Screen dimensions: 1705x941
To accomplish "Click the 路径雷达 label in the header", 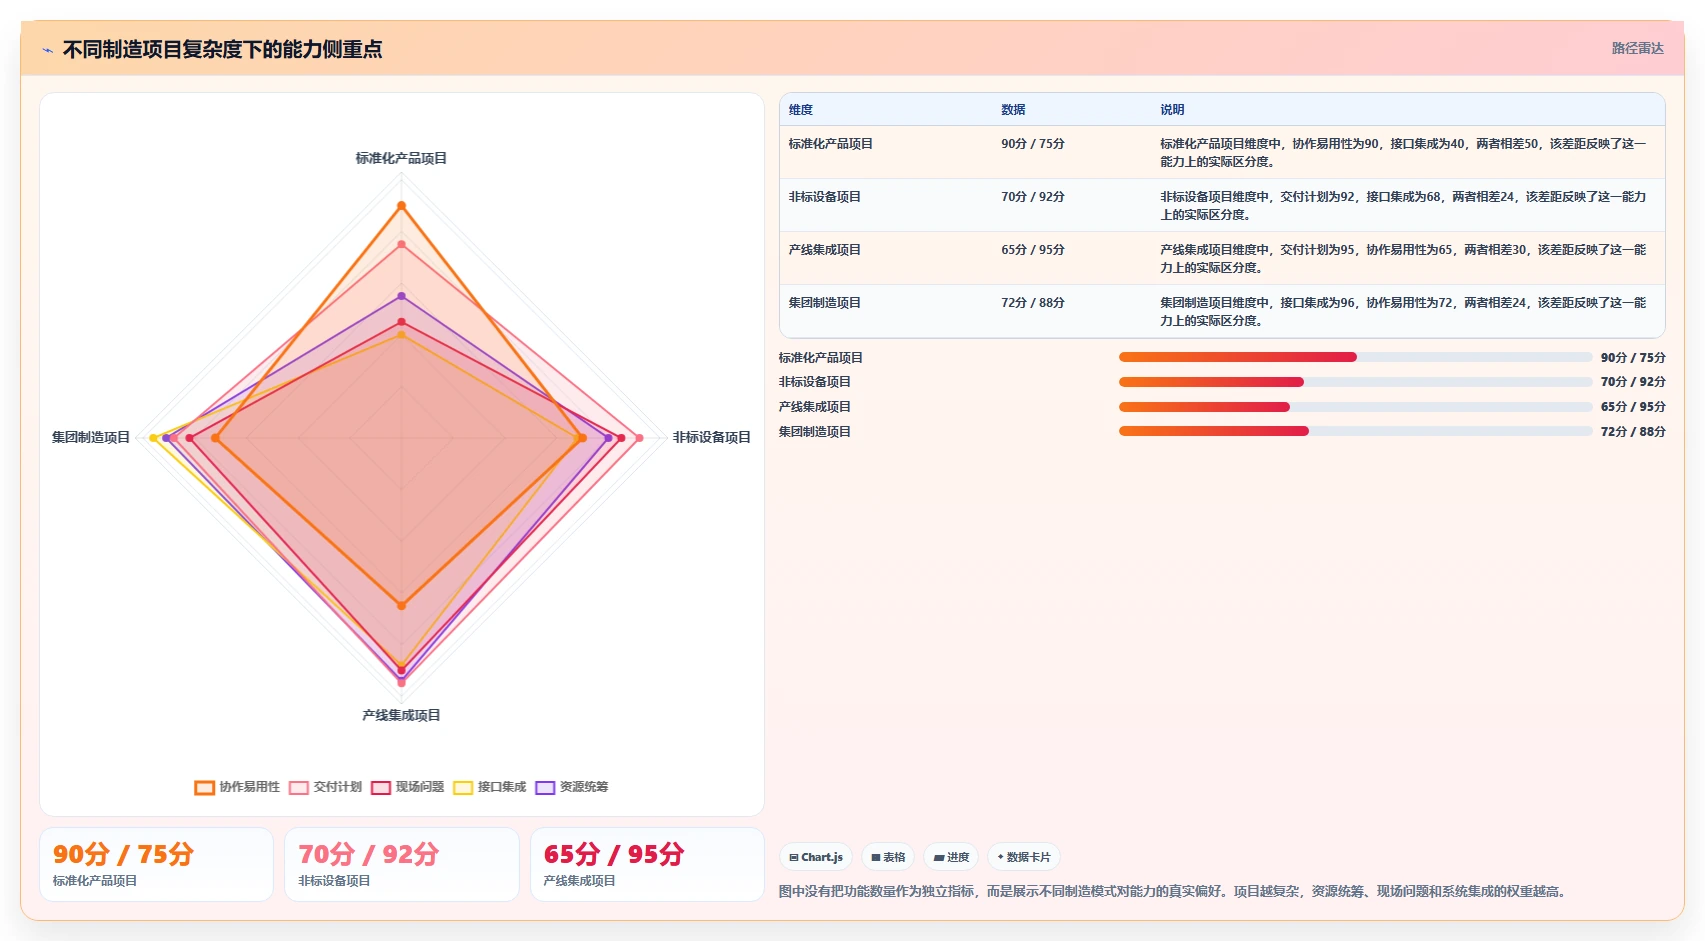I will pos(1637,48).
